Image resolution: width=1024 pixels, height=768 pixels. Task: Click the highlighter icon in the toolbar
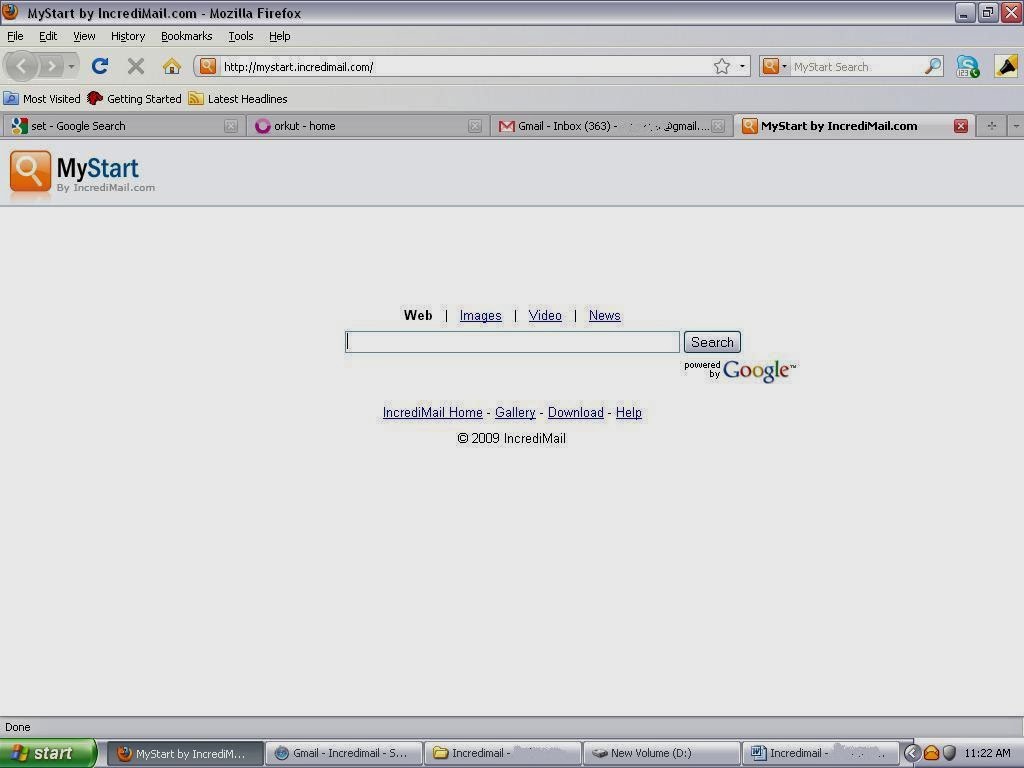[x=1006, y=66]
